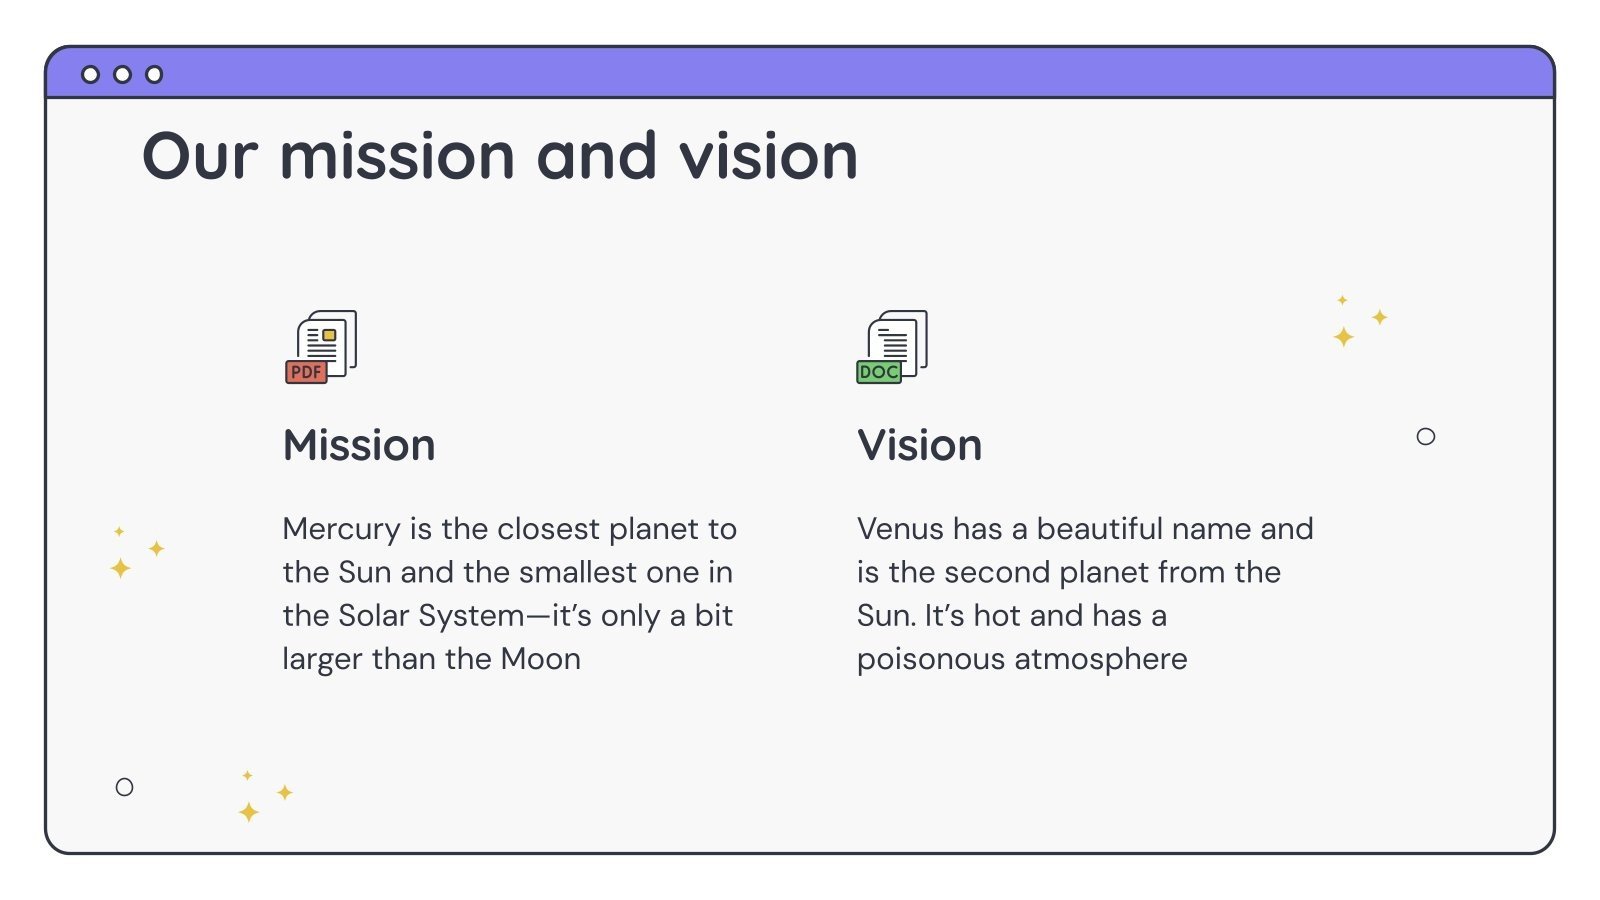Select the Venus description paragraph
Image resolution: width=1600 pixels, height=900 pixels.
pyautogui.click(x=1085, y=593)
